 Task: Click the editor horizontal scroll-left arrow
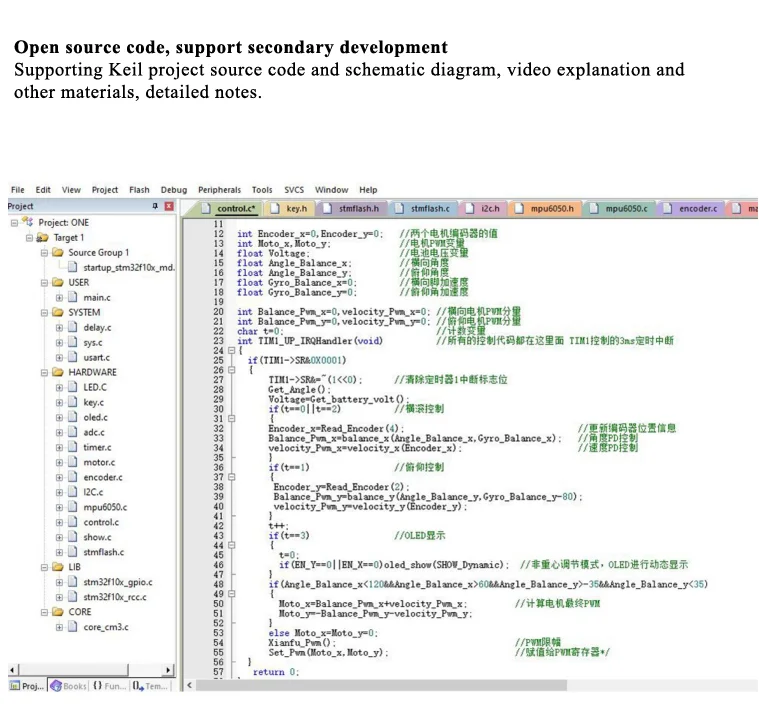pos(189,685)
